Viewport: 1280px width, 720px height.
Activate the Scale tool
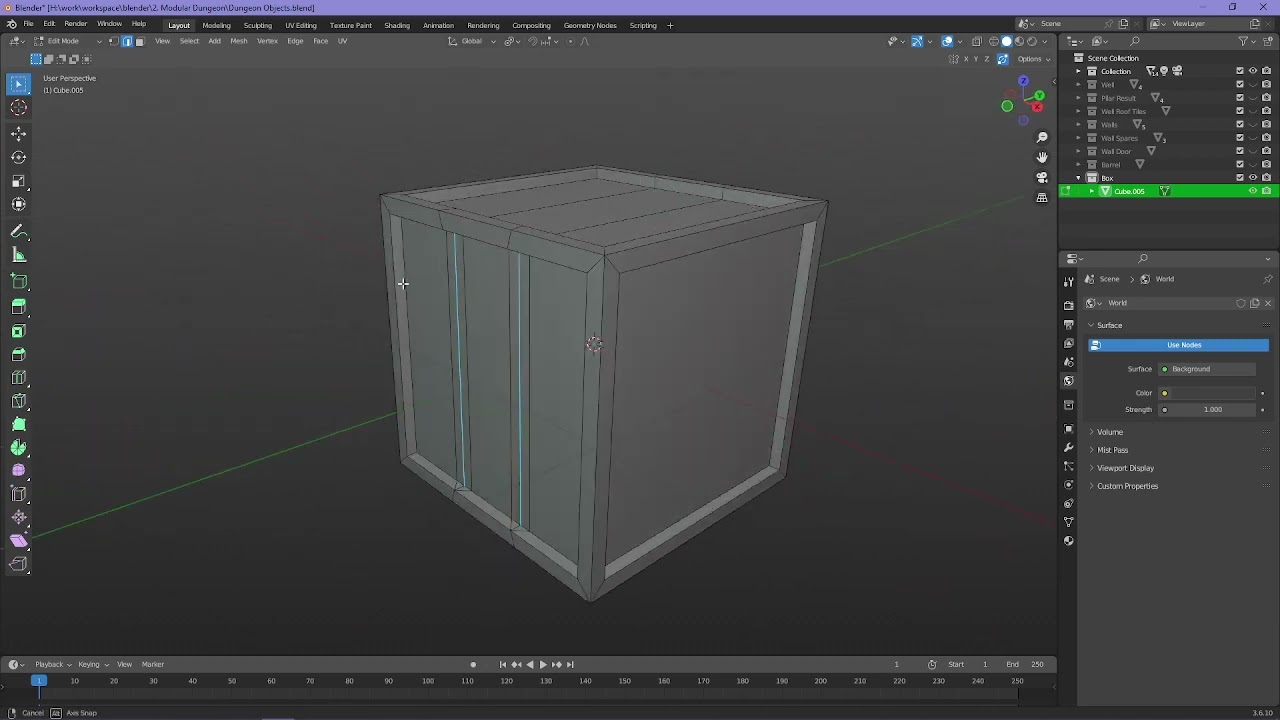[19, 181]
